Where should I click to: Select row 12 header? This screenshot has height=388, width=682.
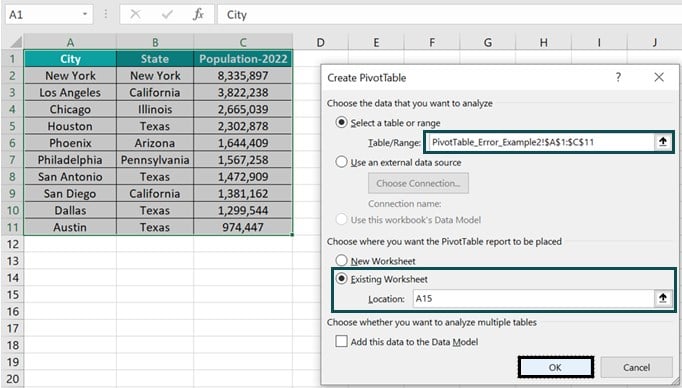pyautogui.click(x=12, y=244)
